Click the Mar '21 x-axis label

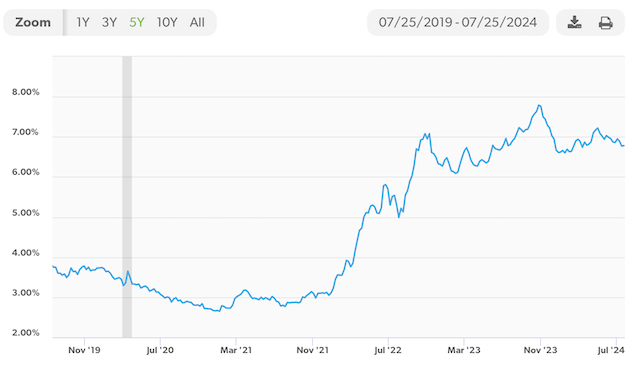click(236, 350)
